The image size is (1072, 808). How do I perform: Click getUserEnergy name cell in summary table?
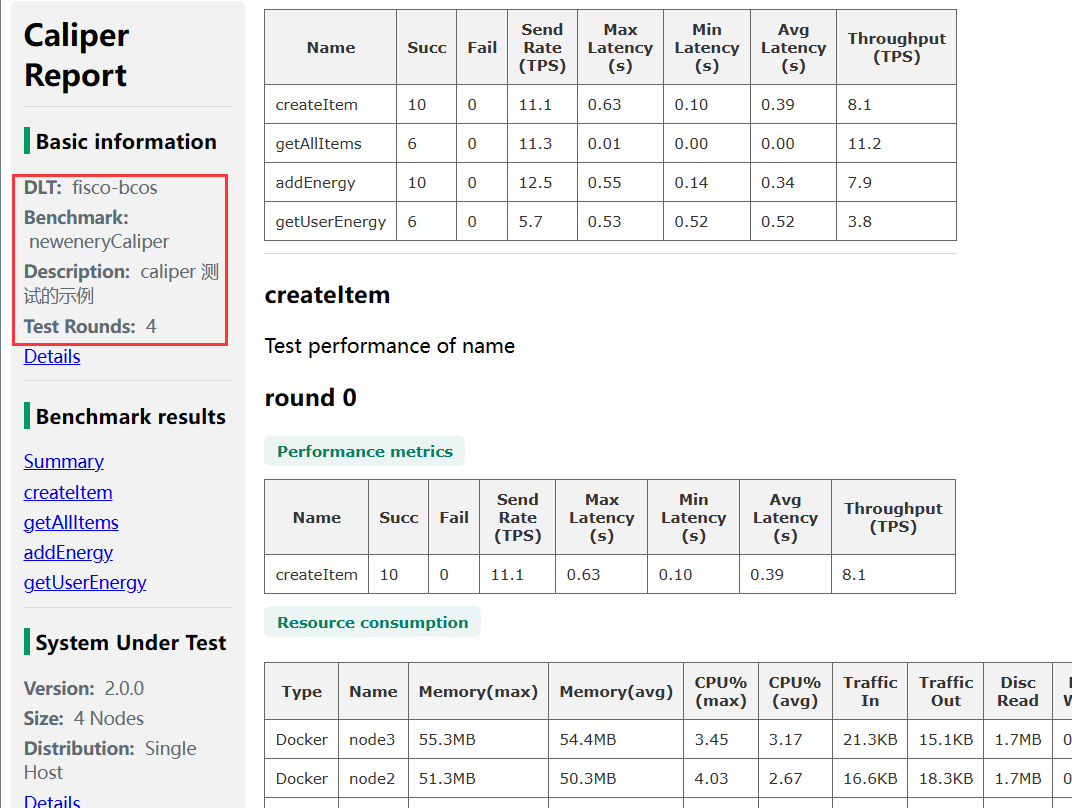(330, 221)
